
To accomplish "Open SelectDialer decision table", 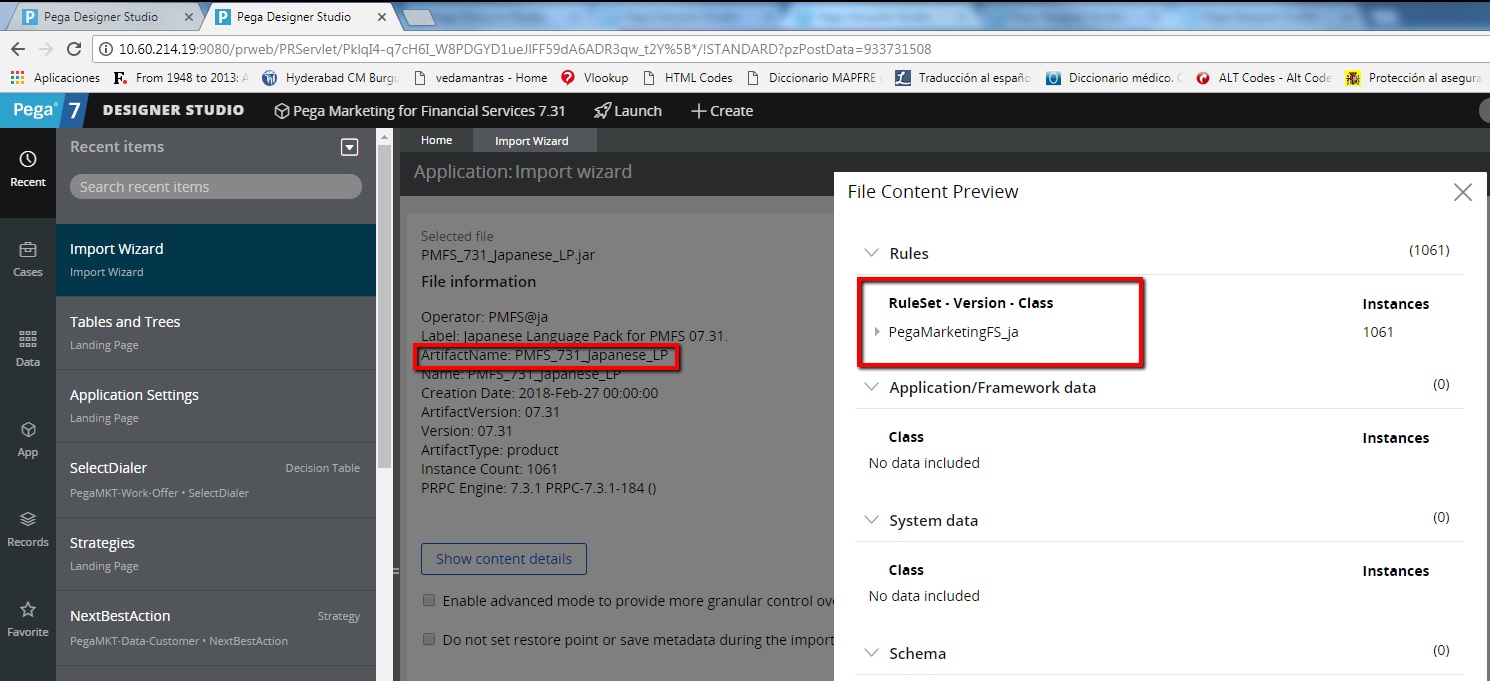I will [x=216, y=480].
